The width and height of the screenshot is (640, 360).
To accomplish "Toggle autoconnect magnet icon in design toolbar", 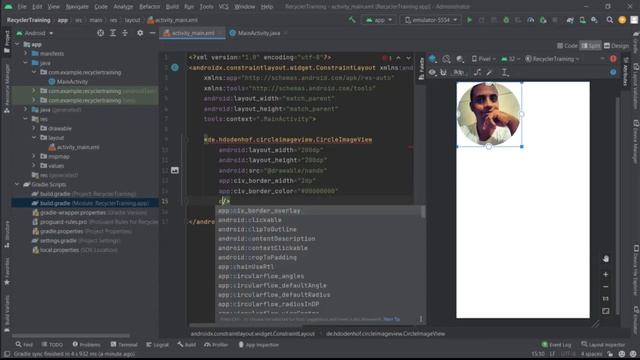I will [443, 72].
